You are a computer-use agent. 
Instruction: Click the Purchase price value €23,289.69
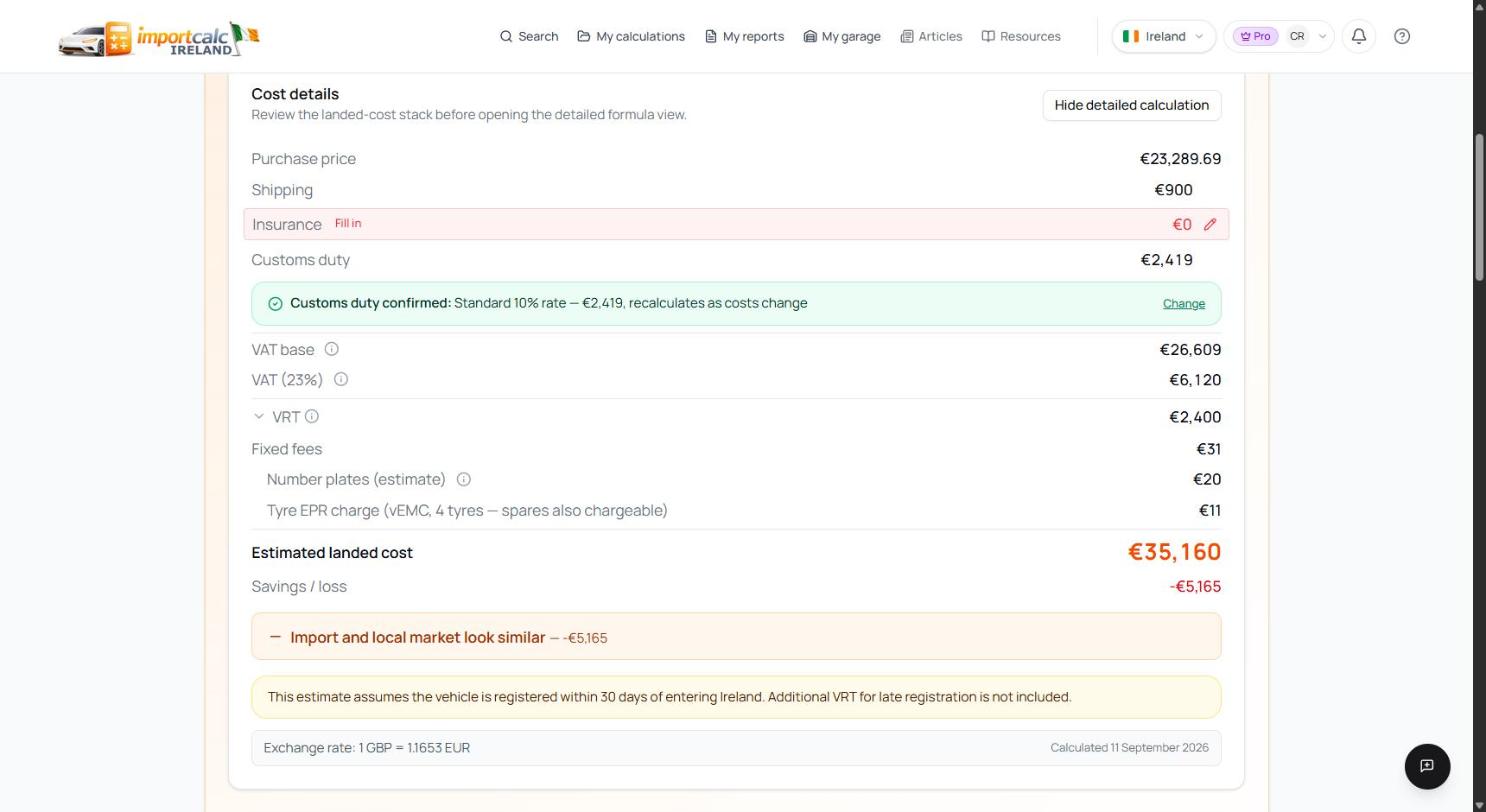coord(1180,159)
